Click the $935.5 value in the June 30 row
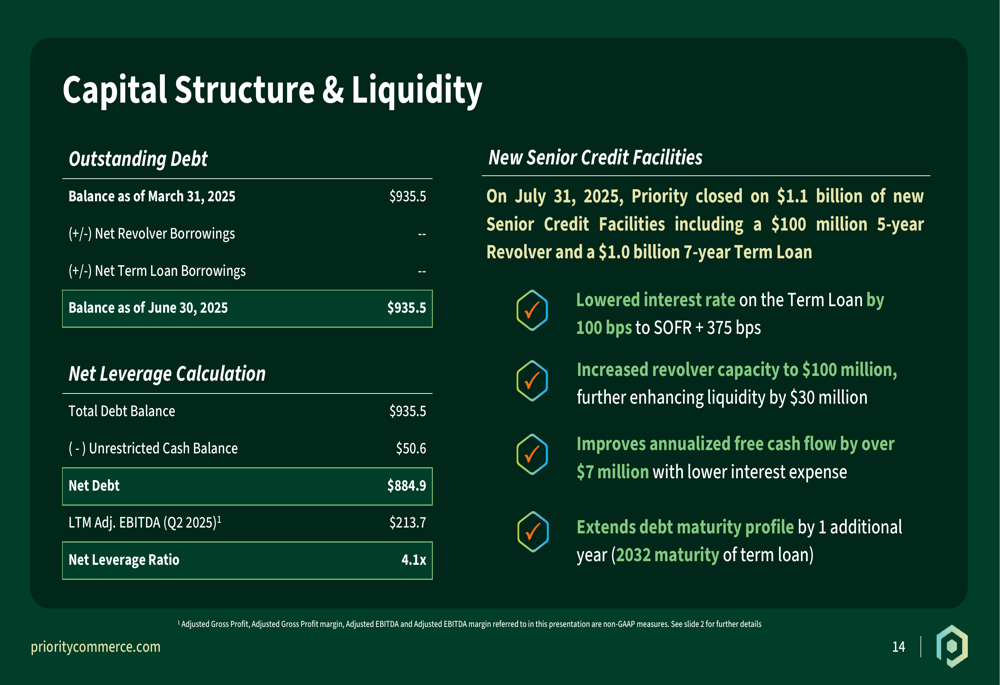This screenshot has height=685, width=1000. pos(406,308)
